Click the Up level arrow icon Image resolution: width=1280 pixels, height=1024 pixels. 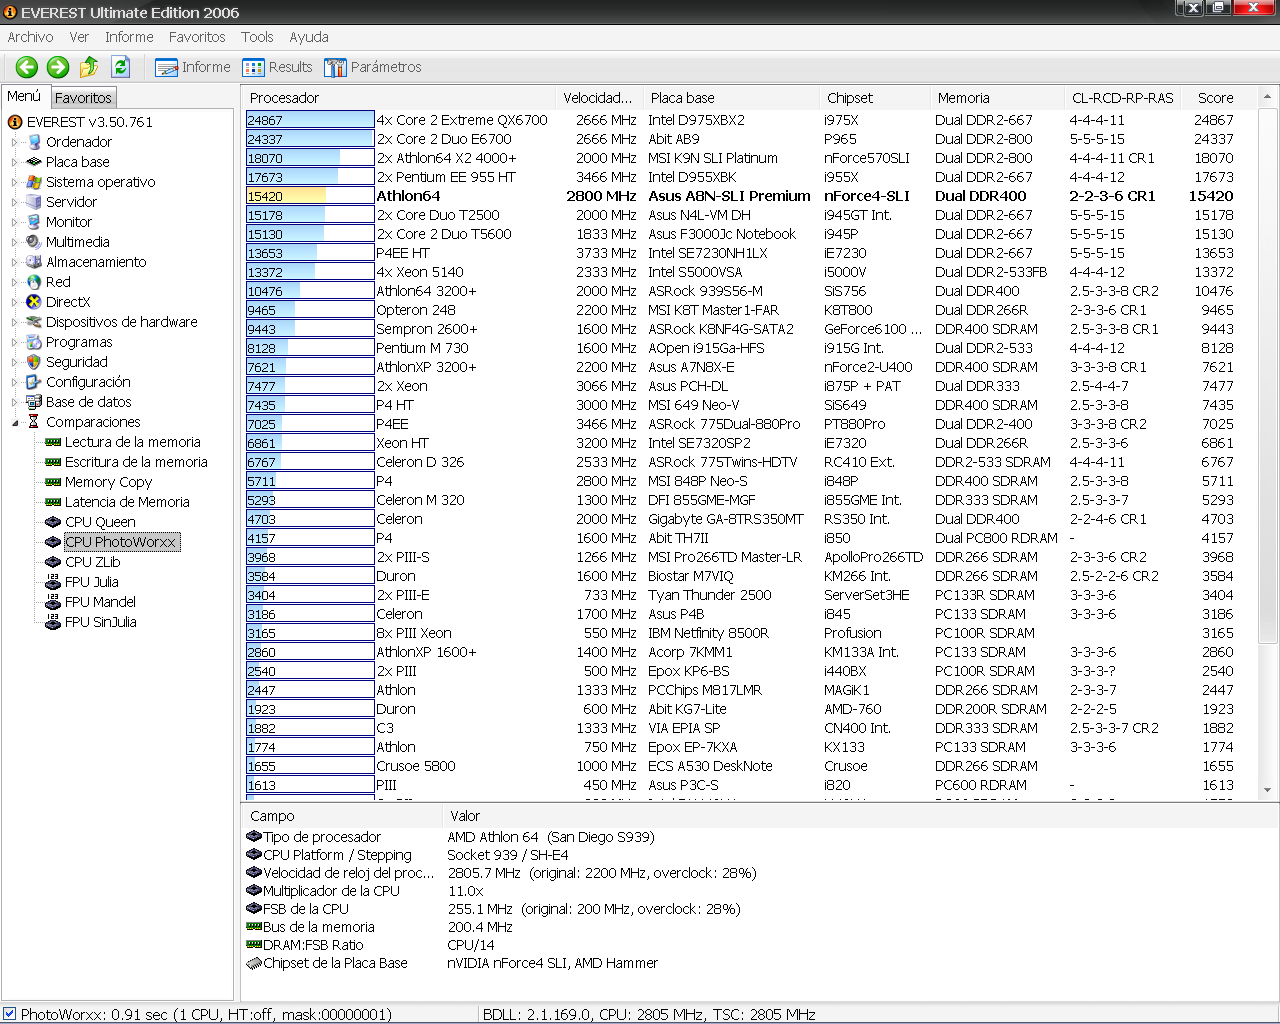[89, 67]
